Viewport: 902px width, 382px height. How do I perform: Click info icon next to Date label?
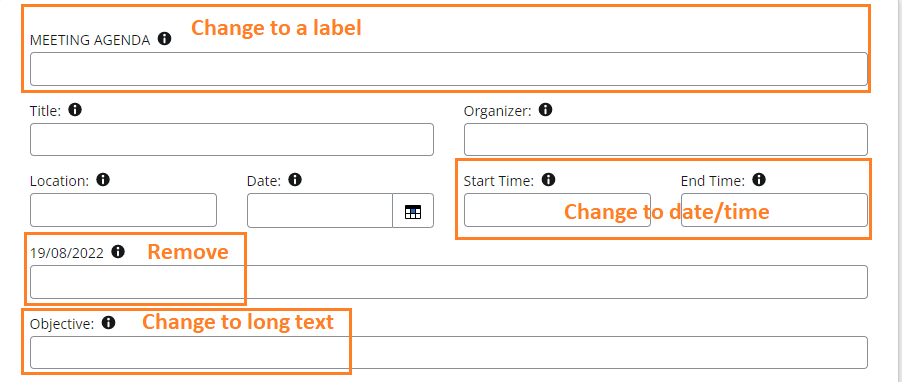point(295,180)
